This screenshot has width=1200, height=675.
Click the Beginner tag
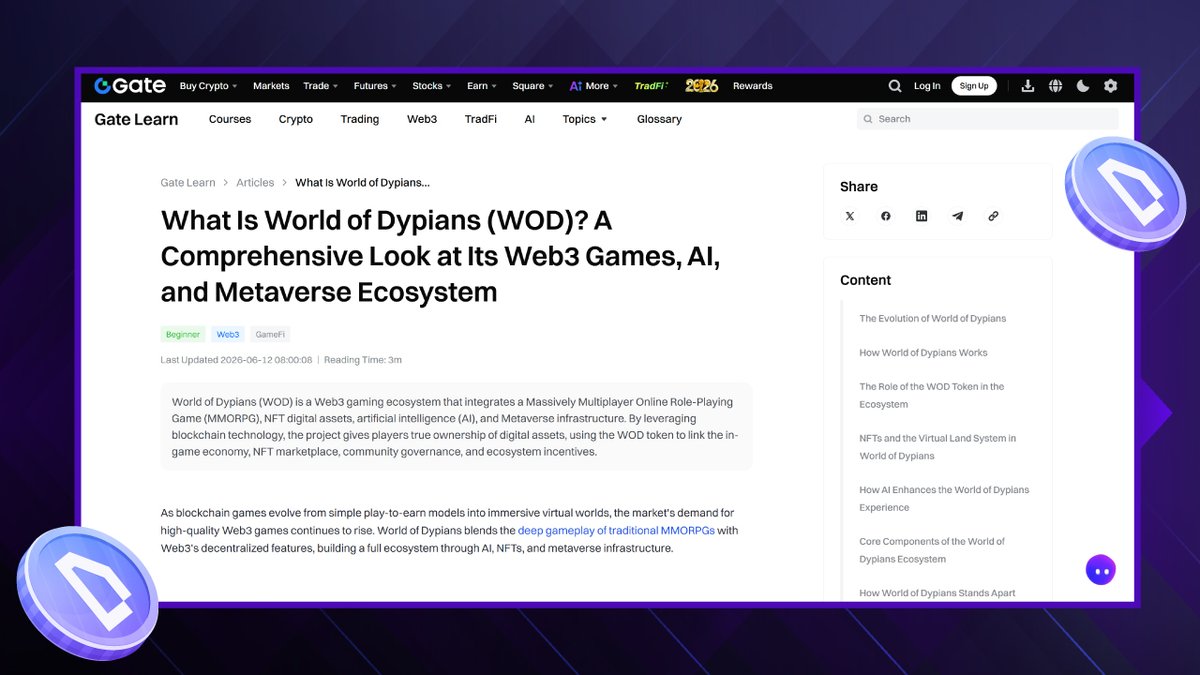click(x=183, y=335)
